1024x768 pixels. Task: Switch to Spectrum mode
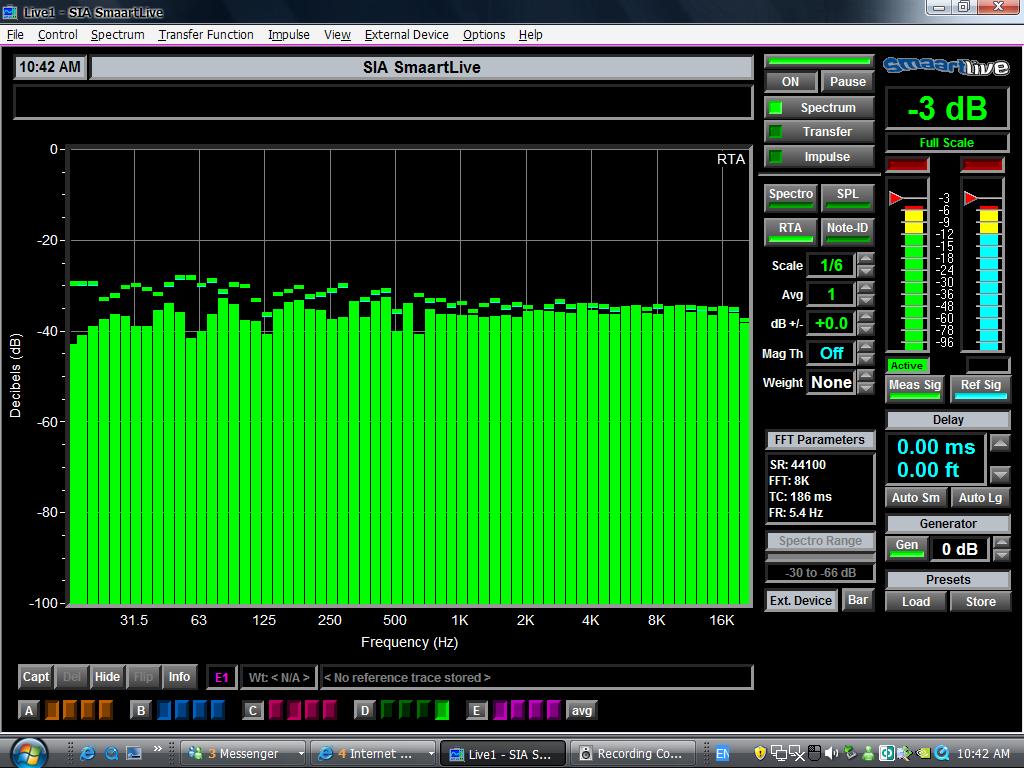(x=819, y=108)
